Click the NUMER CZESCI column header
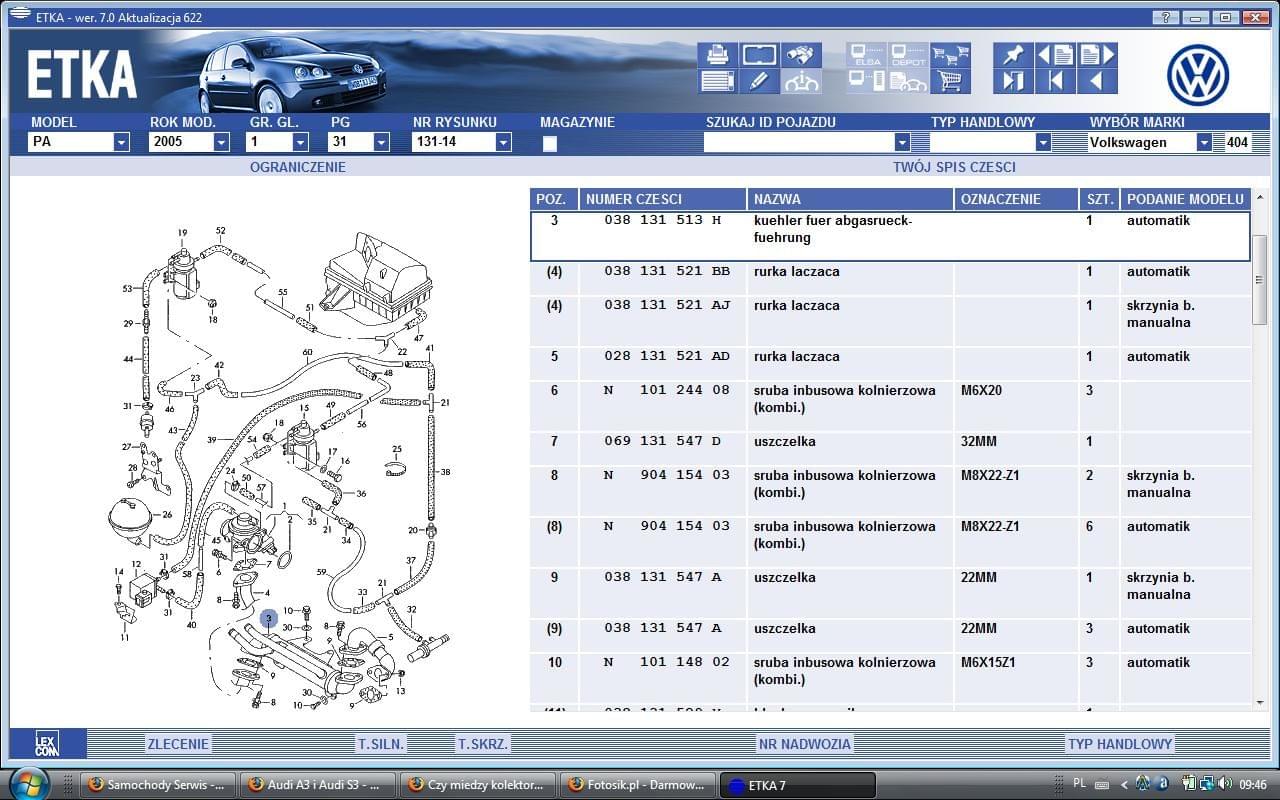This screenshot has height=800, width=1280. point(662,199)
